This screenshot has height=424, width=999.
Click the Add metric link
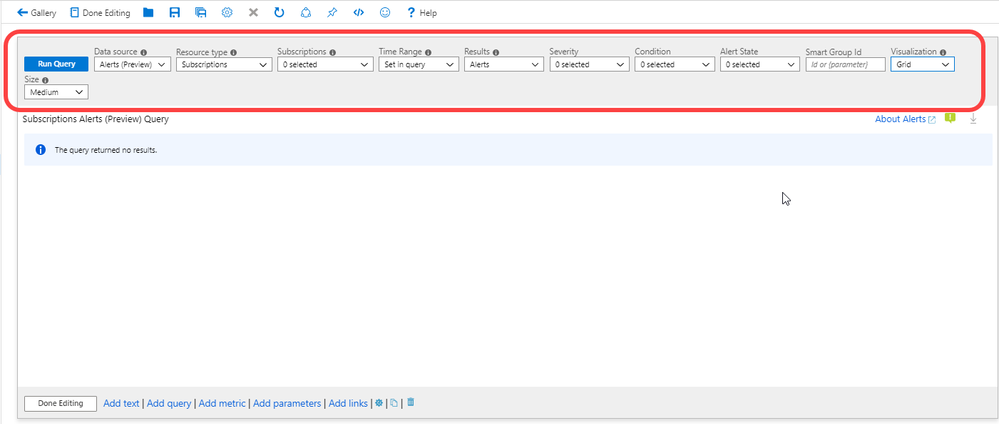pyautogui.click(x=222, y=404)
